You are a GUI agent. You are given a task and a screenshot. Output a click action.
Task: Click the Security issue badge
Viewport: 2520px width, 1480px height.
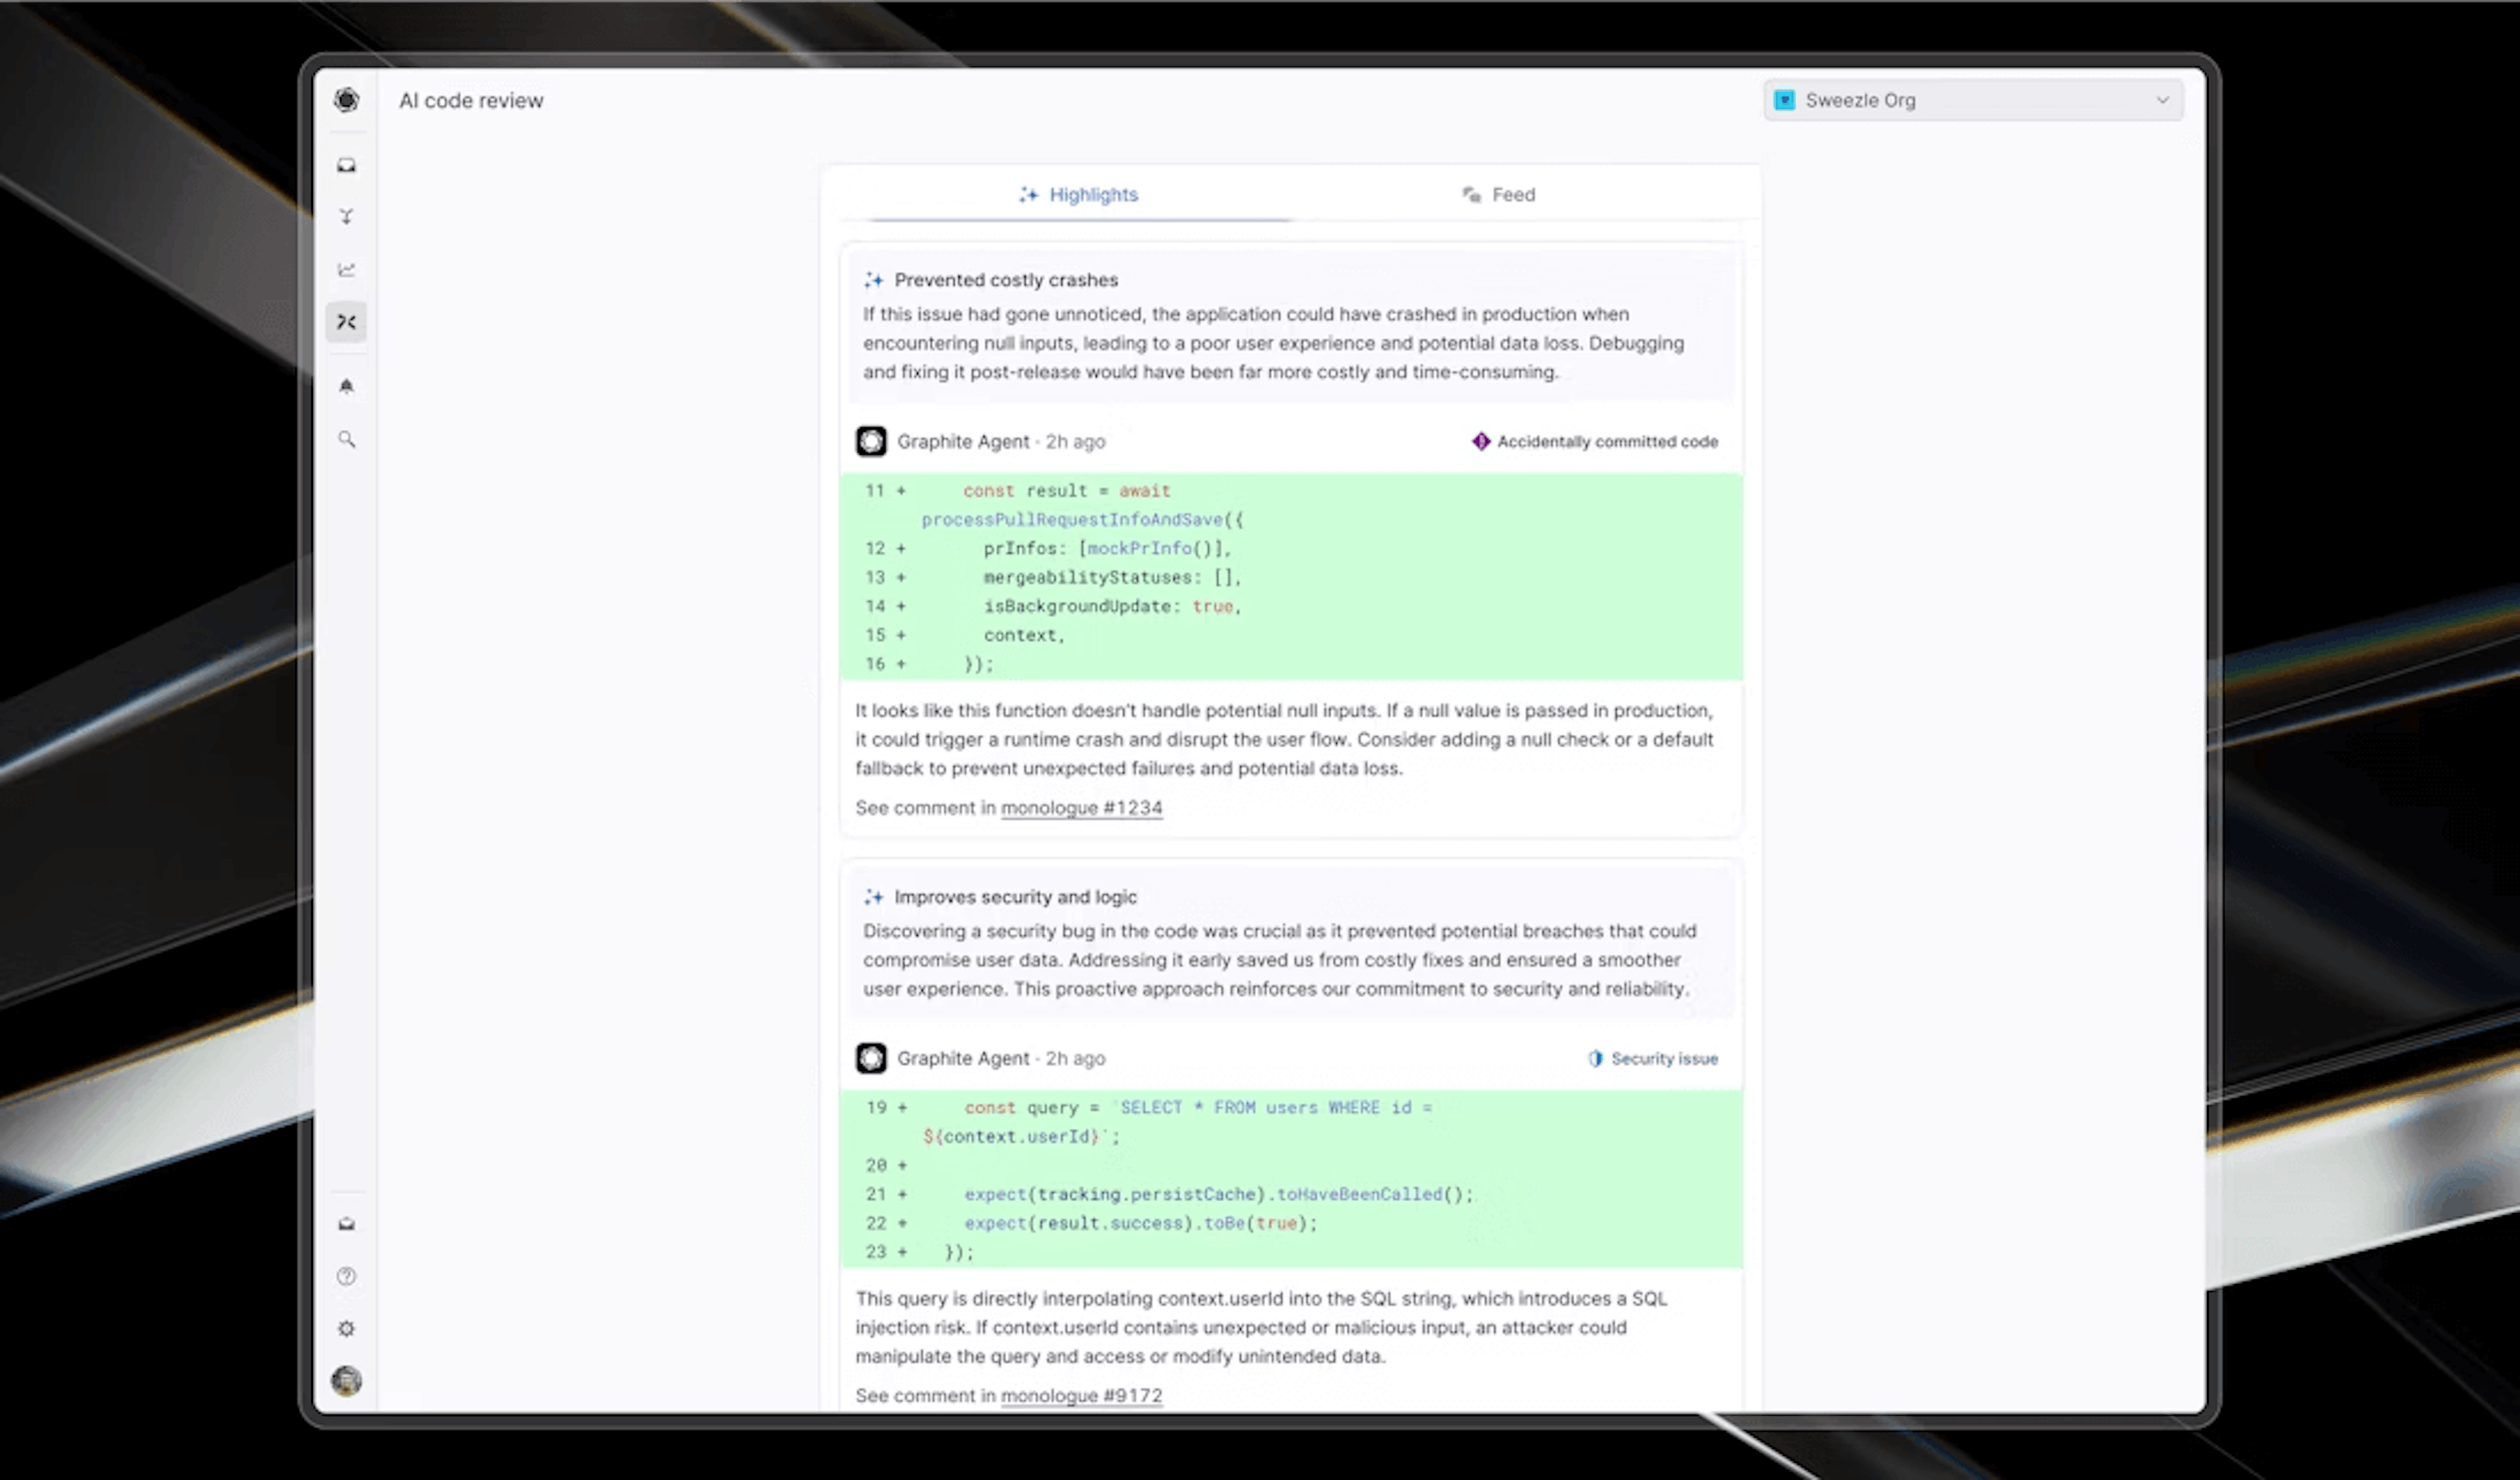coord(1651,1058)
